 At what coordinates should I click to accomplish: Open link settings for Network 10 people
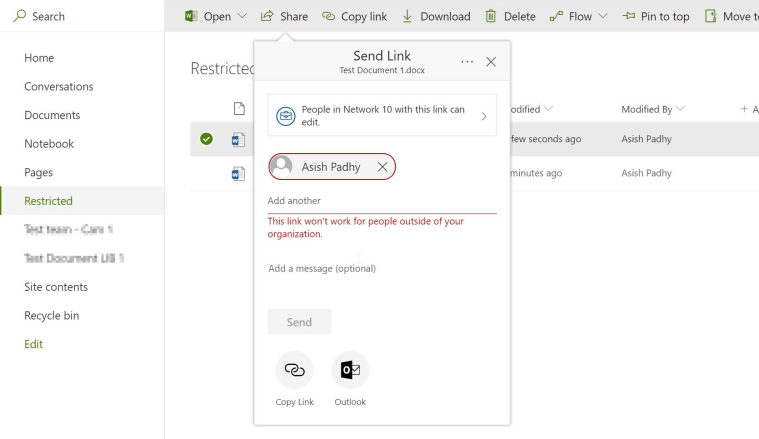tap(382, 116)
